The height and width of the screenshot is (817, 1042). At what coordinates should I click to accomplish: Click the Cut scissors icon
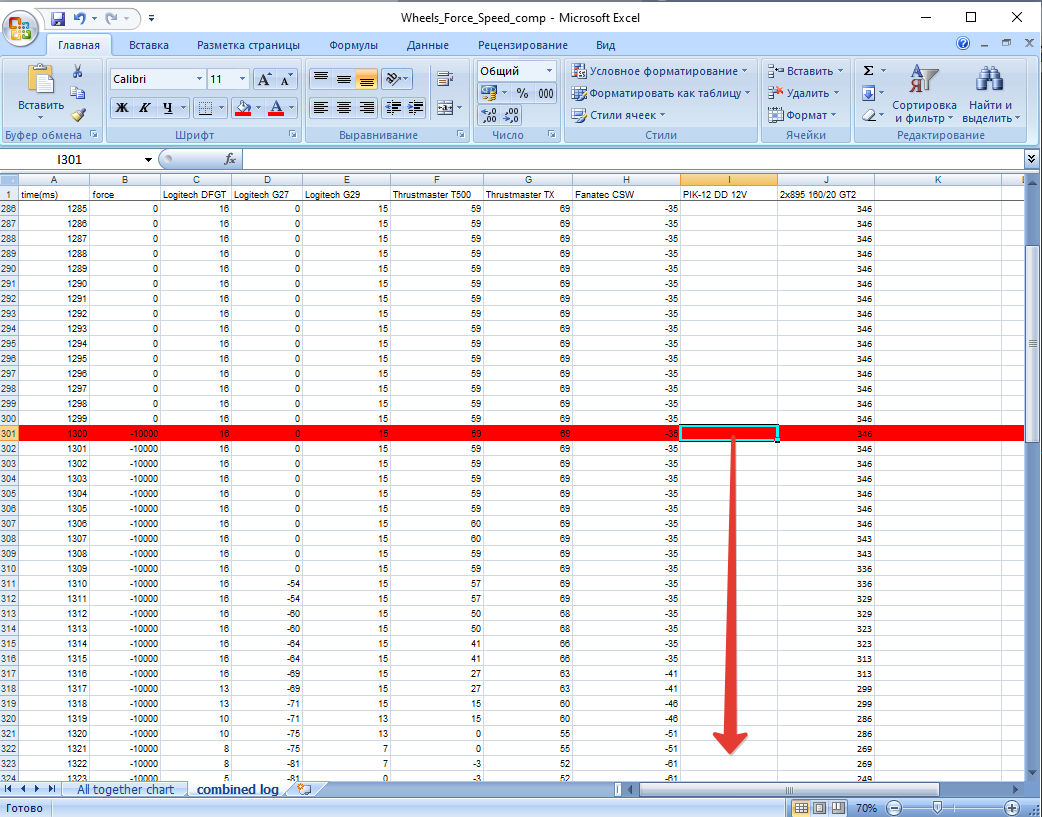pyautogui.click(x=77, y=72)
